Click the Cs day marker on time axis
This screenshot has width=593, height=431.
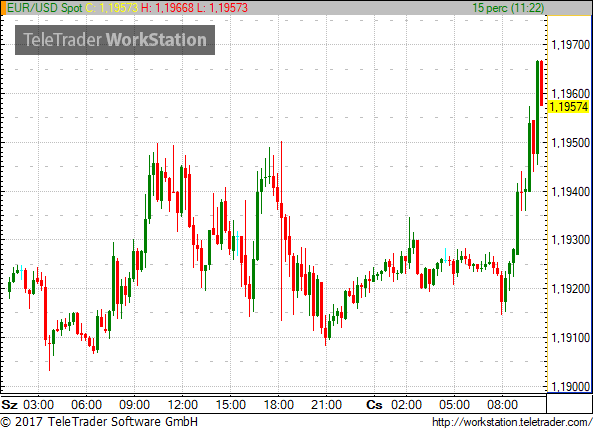(374, 405)
